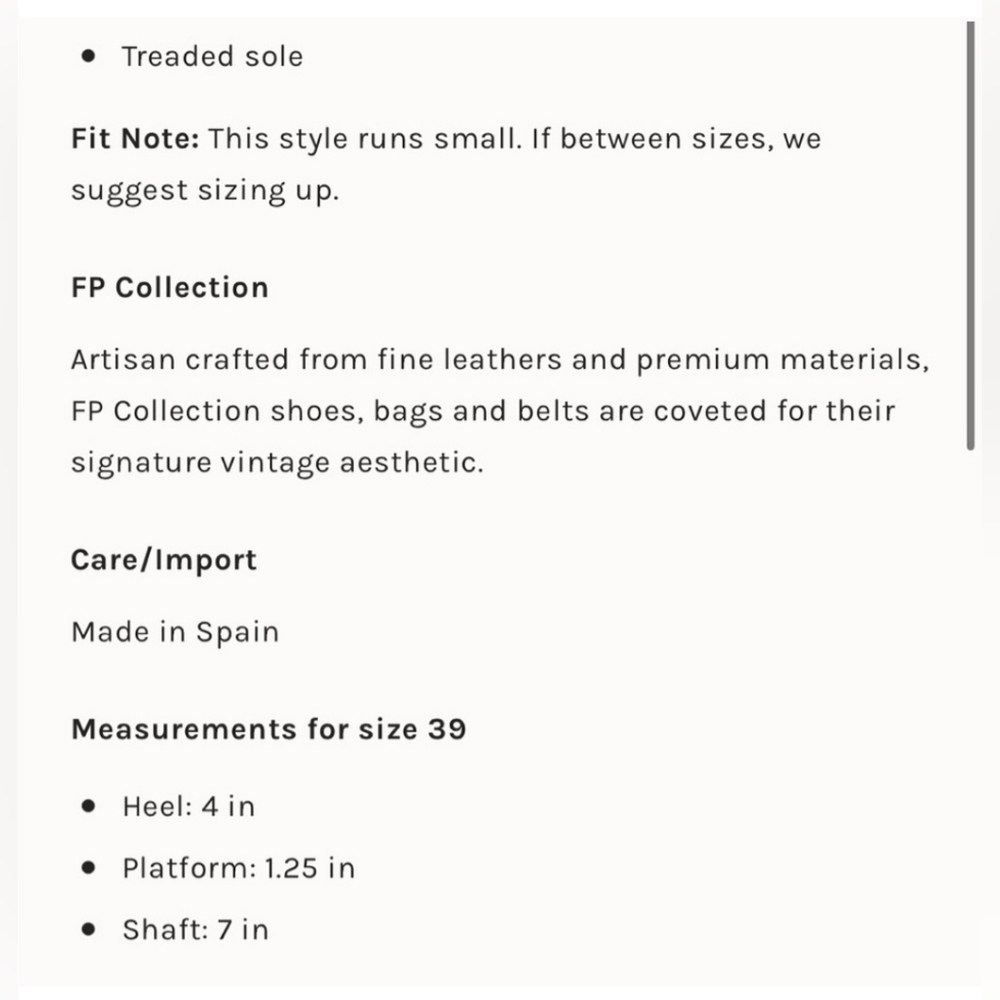The image size is (1000, 1000).
Task: Click the 'FP Collection' heading
Action: pyautogui.click(x=170, y=287)
